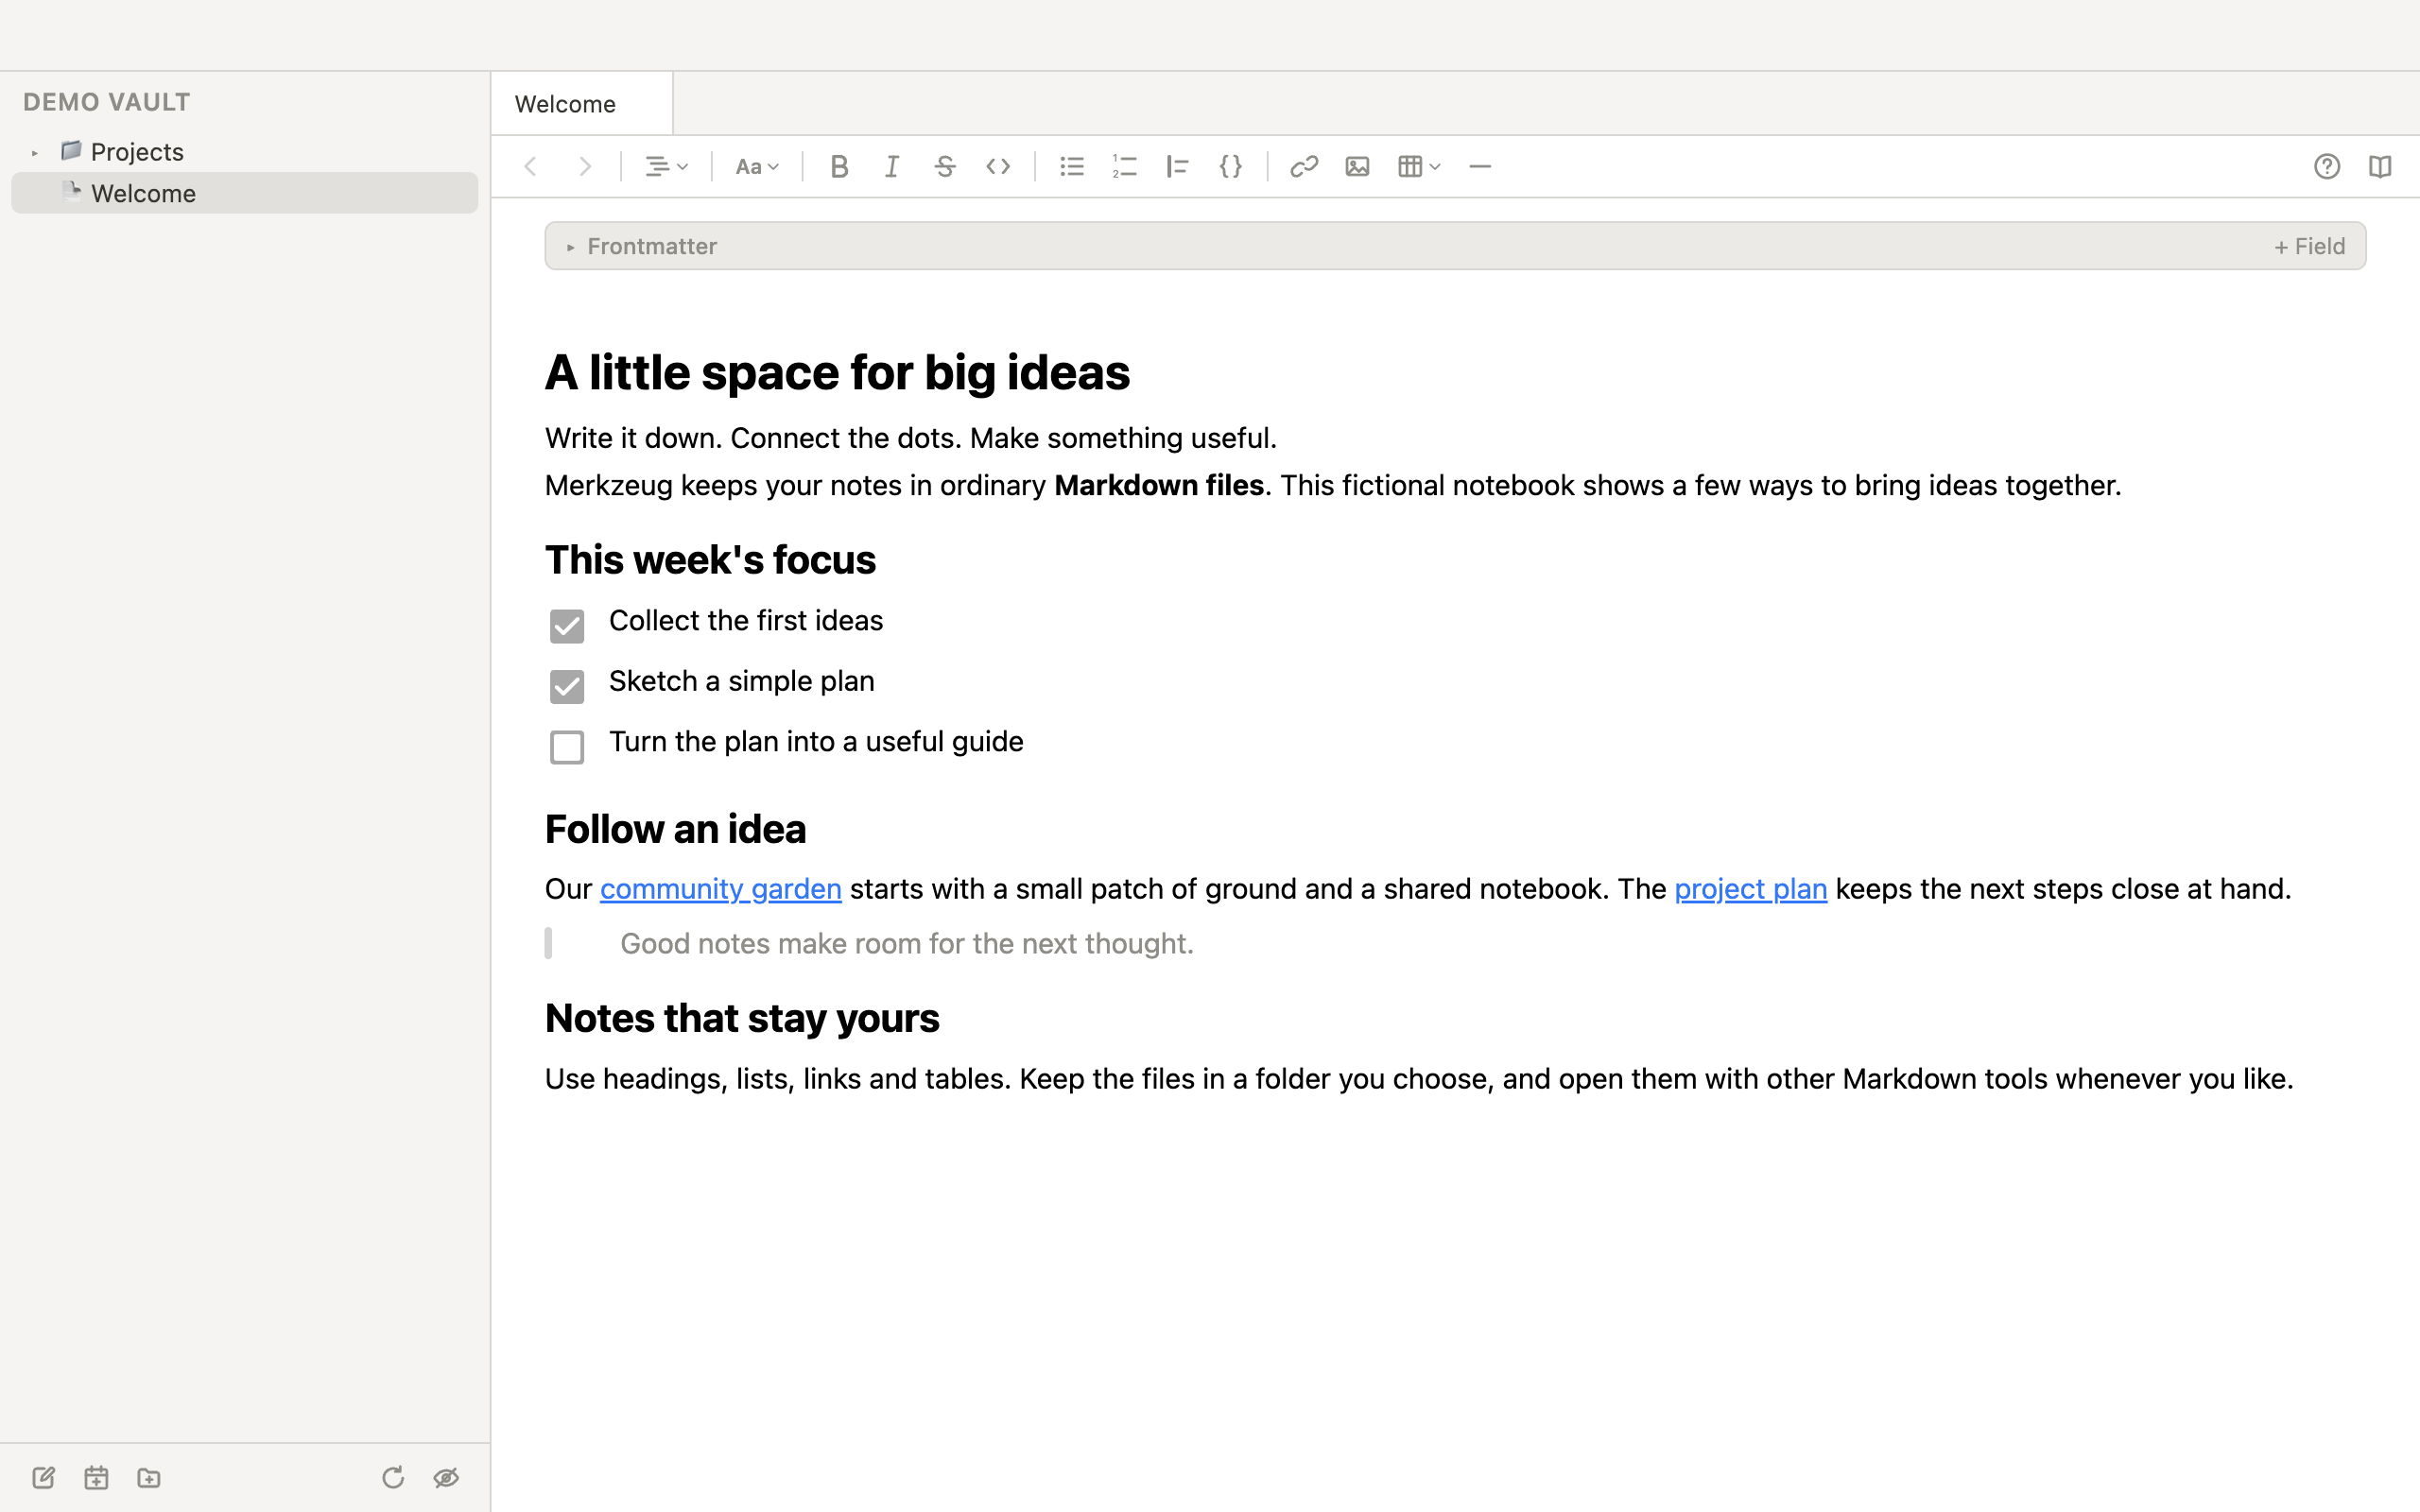Add a frontmatter field with + Field

click(x=2309, y=246)
